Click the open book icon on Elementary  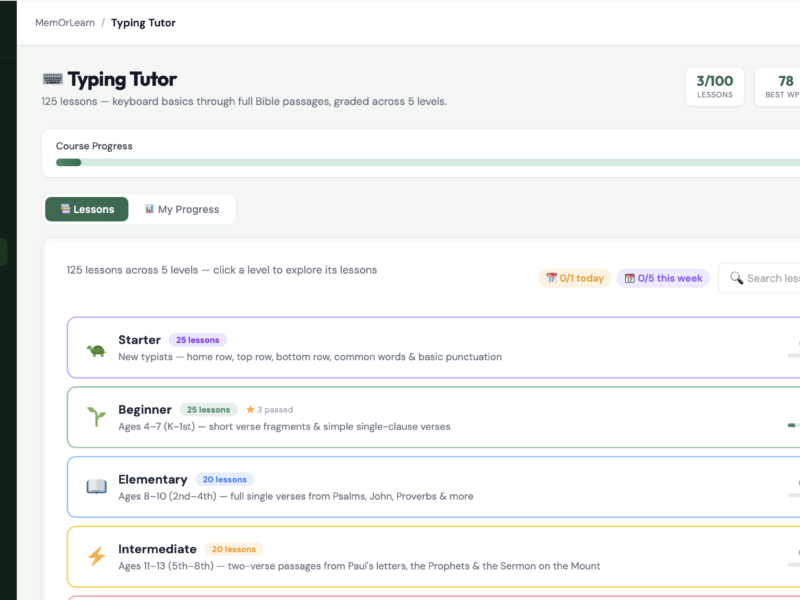coord(96,486)
